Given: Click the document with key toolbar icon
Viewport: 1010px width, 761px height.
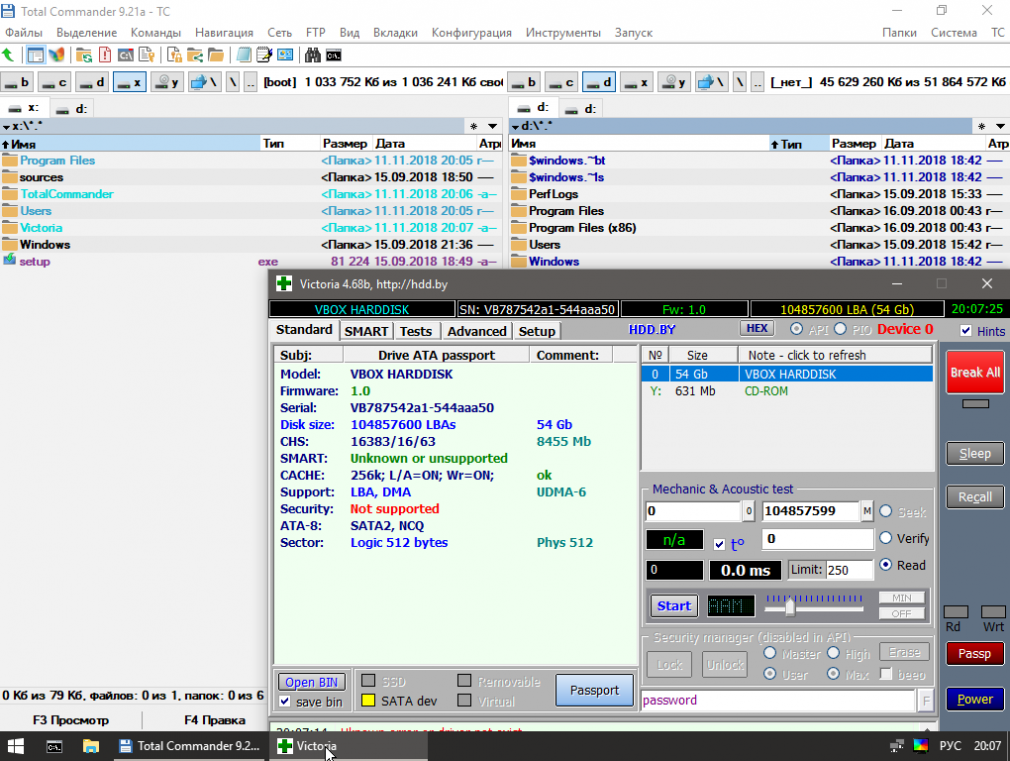Looking at the screenshot, I should [147, 55].
